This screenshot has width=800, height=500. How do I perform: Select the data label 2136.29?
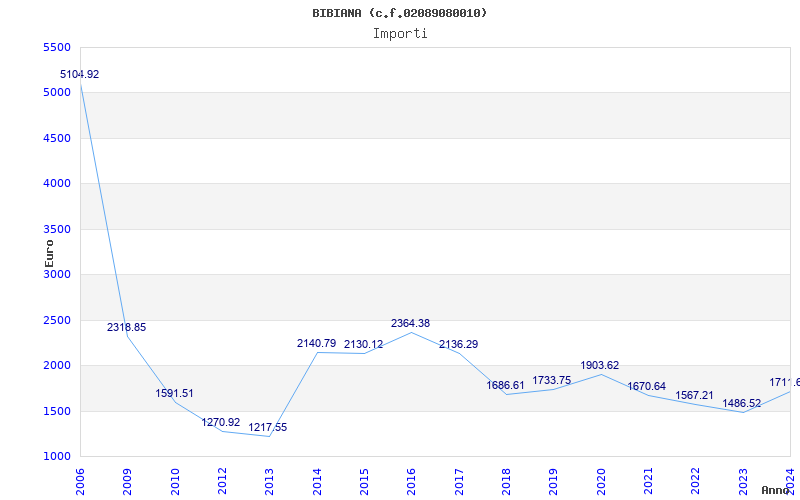click(x=459, y=344)
